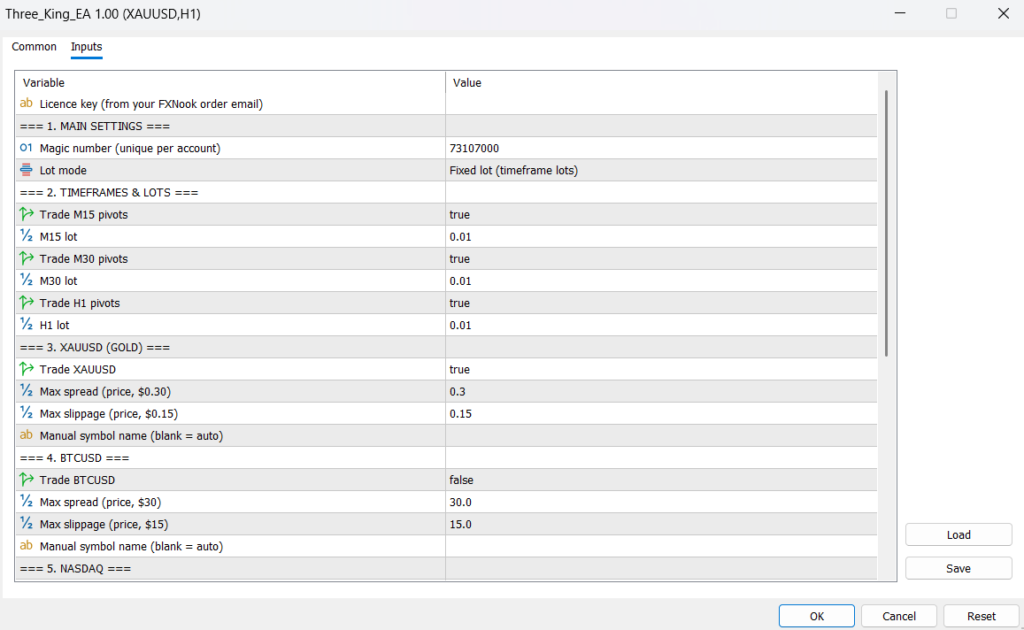The image size is (1024, 630).
Task: Click 'Licence key (from your FXNook order email)' label
Action: [151, 104]
